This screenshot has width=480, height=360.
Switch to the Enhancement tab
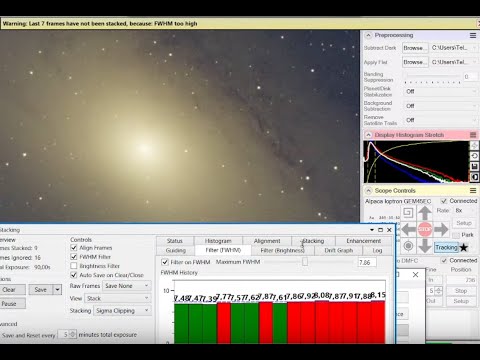point(363,241)
